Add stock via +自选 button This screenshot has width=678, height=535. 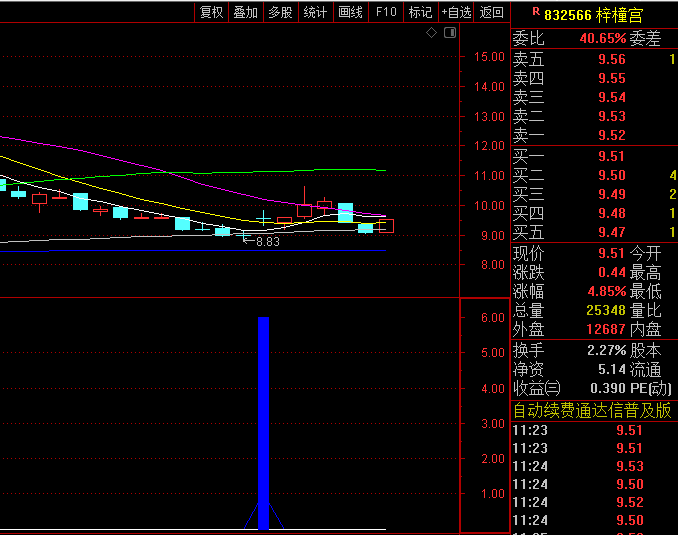pyautogui.click(x=456, y=12)
